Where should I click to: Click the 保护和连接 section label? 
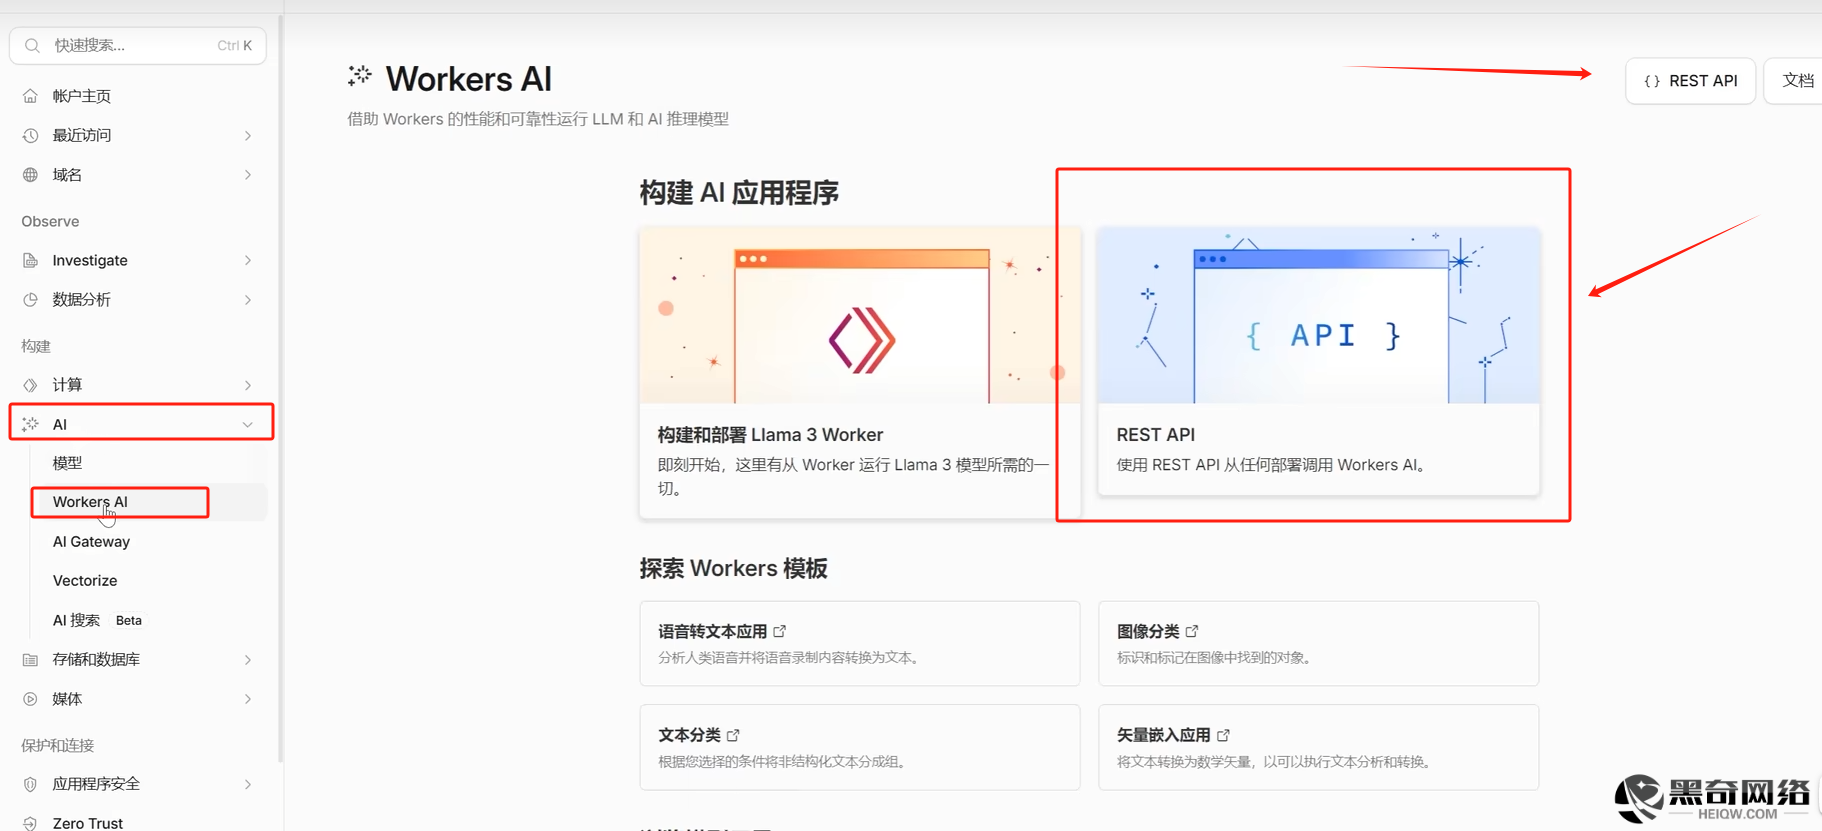pyautogui.click(x=58, y=745)
